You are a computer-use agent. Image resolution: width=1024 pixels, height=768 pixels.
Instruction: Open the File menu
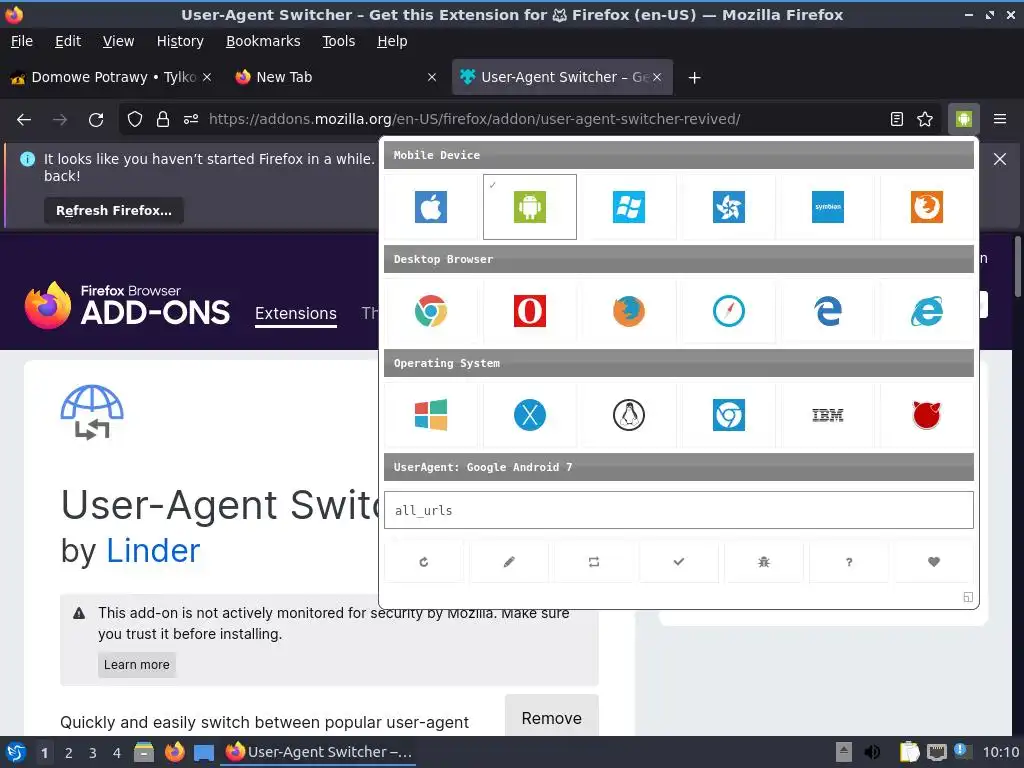22,41
